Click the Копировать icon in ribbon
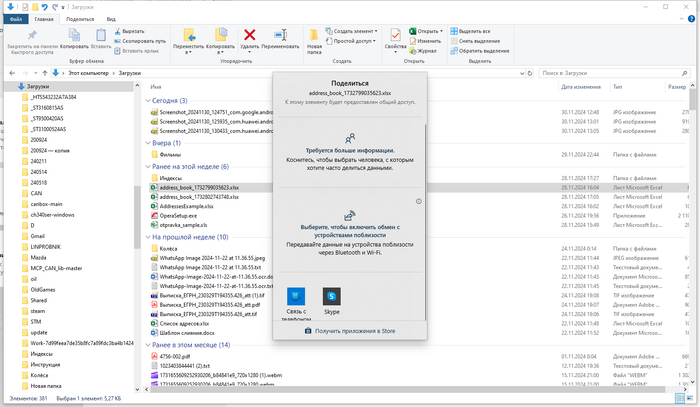This screenshot has height=407, width=700. click(x=71, y=38)
